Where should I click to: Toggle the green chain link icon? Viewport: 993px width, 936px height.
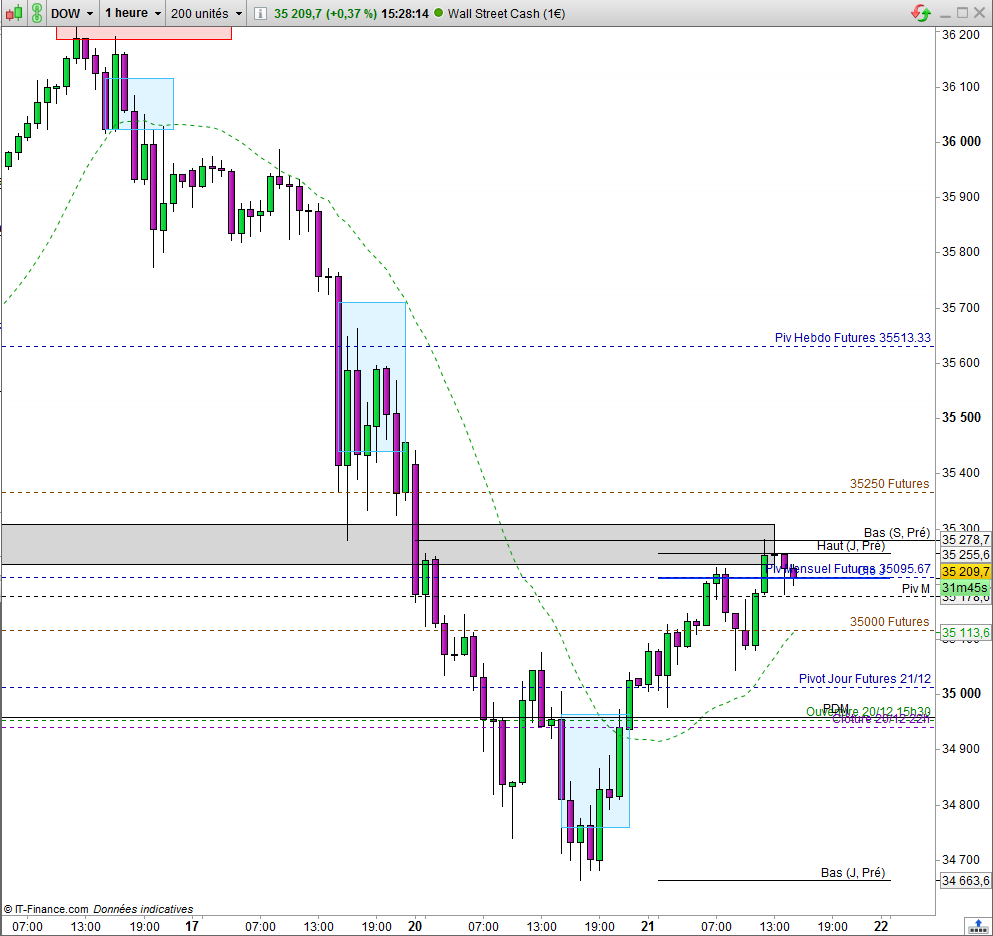pyautogui.click(x=37, y=13)
